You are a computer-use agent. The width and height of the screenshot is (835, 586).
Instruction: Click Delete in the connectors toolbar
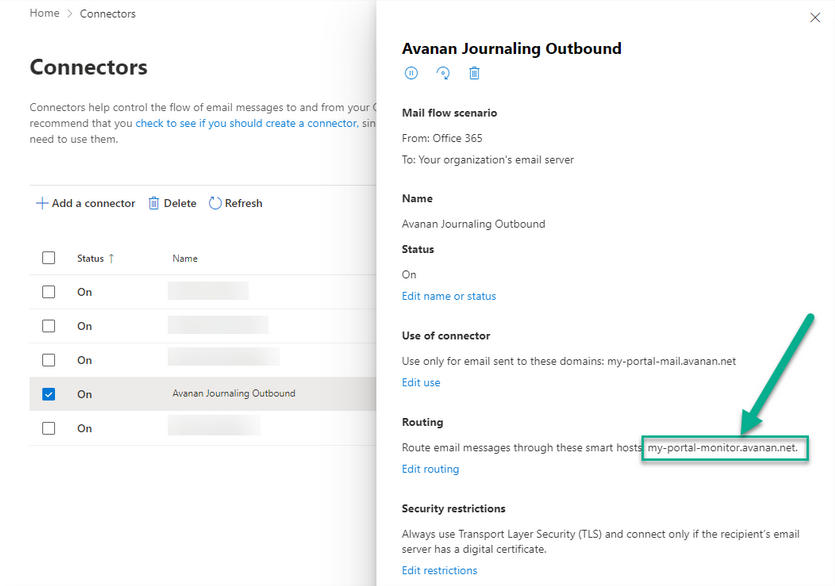[172, 203]
